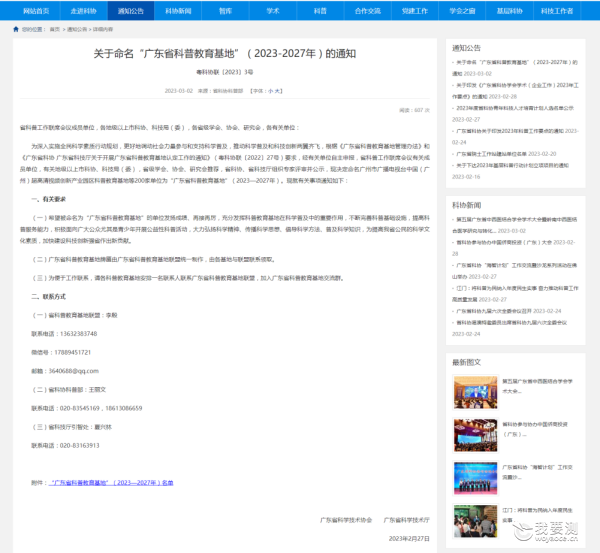Select the highlighted 通知公告 nav tab

pyautogui.click(x=131, y=11)
